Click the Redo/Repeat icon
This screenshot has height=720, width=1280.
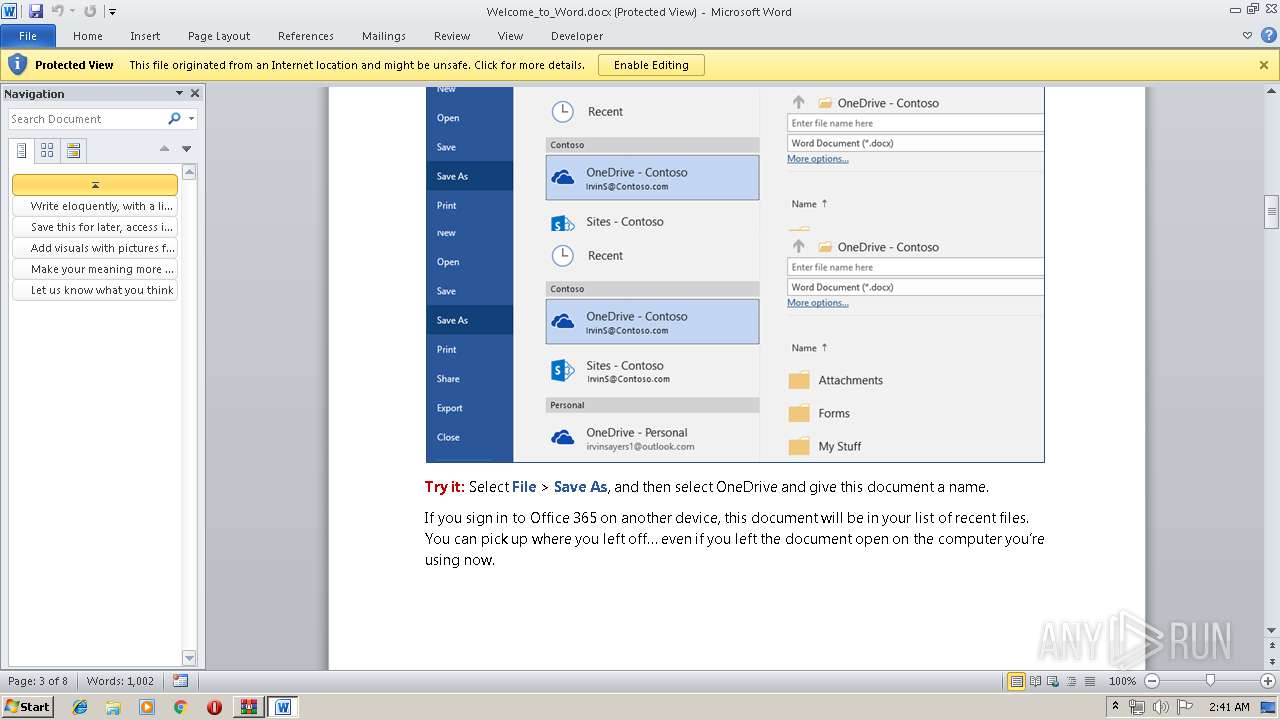(90, 11)
